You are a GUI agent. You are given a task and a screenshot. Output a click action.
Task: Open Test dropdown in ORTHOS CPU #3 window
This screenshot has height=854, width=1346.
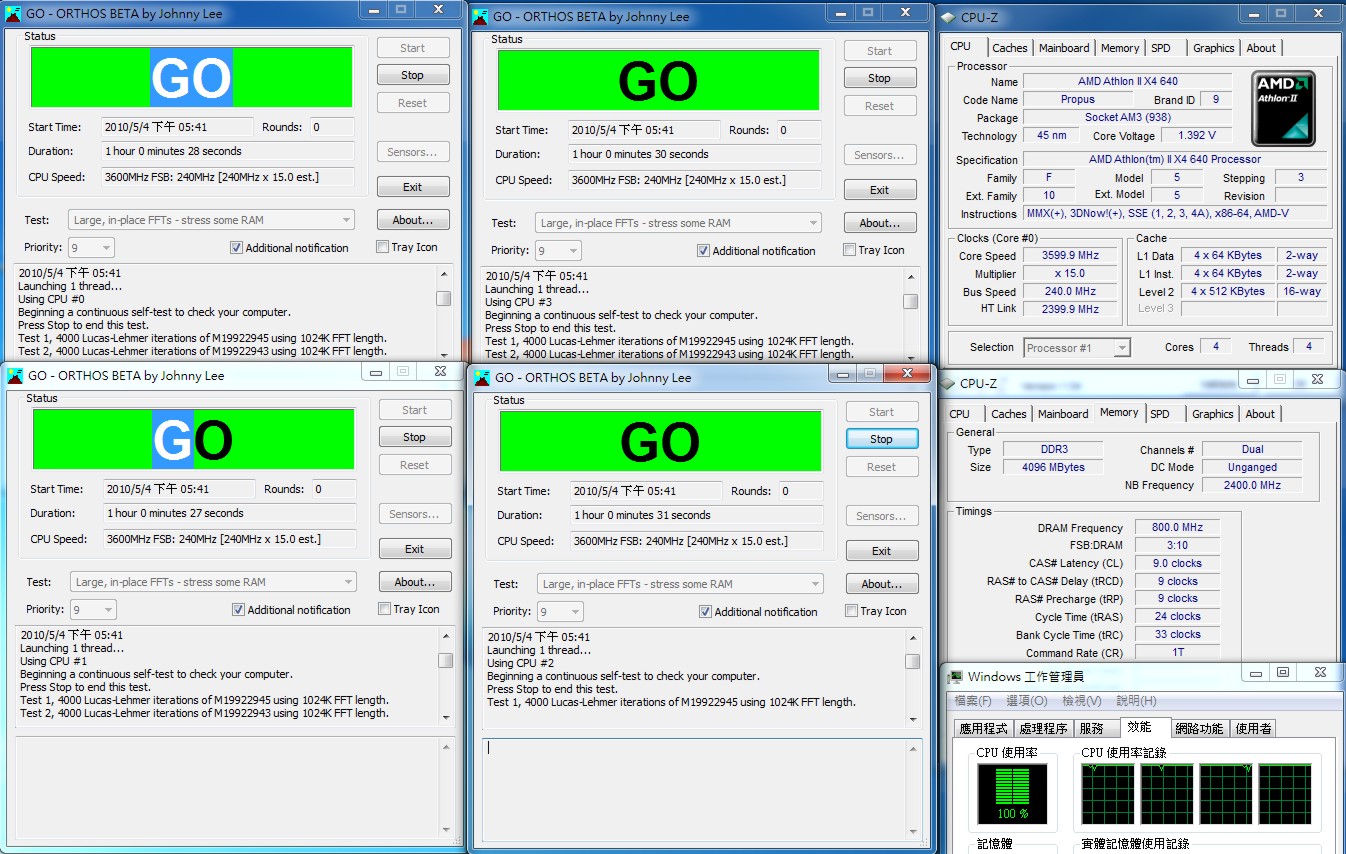tap(678, 223)
